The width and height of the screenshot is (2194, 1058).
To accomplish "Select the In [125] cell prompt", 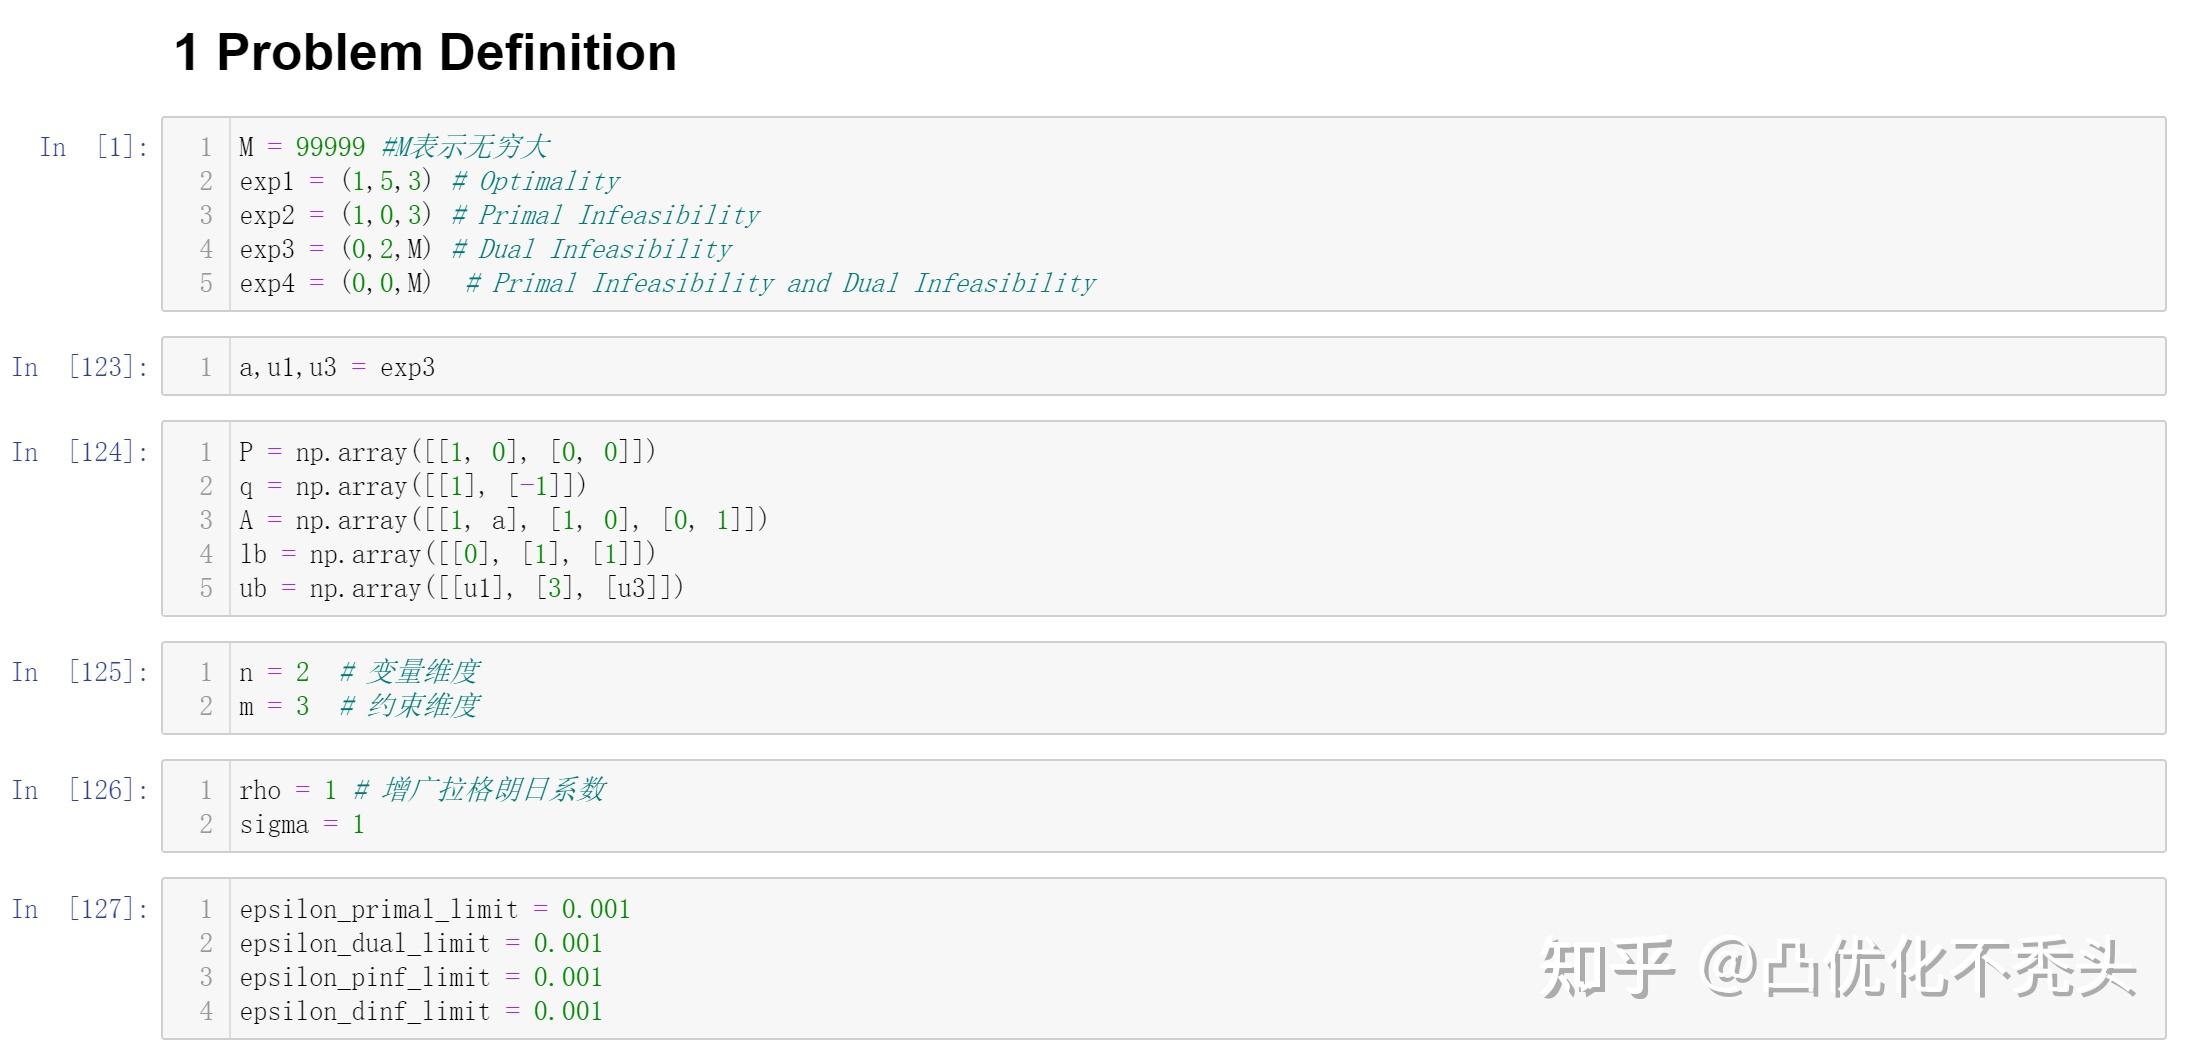I will (x=80, y=672).
